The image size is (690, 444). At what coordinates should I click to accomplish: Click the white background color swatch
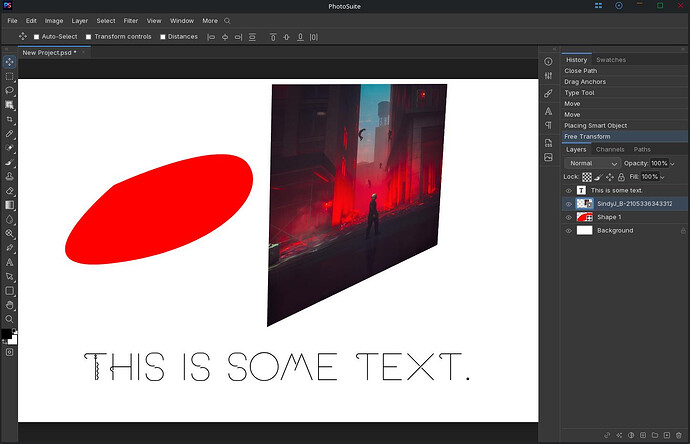click(14, 341)
